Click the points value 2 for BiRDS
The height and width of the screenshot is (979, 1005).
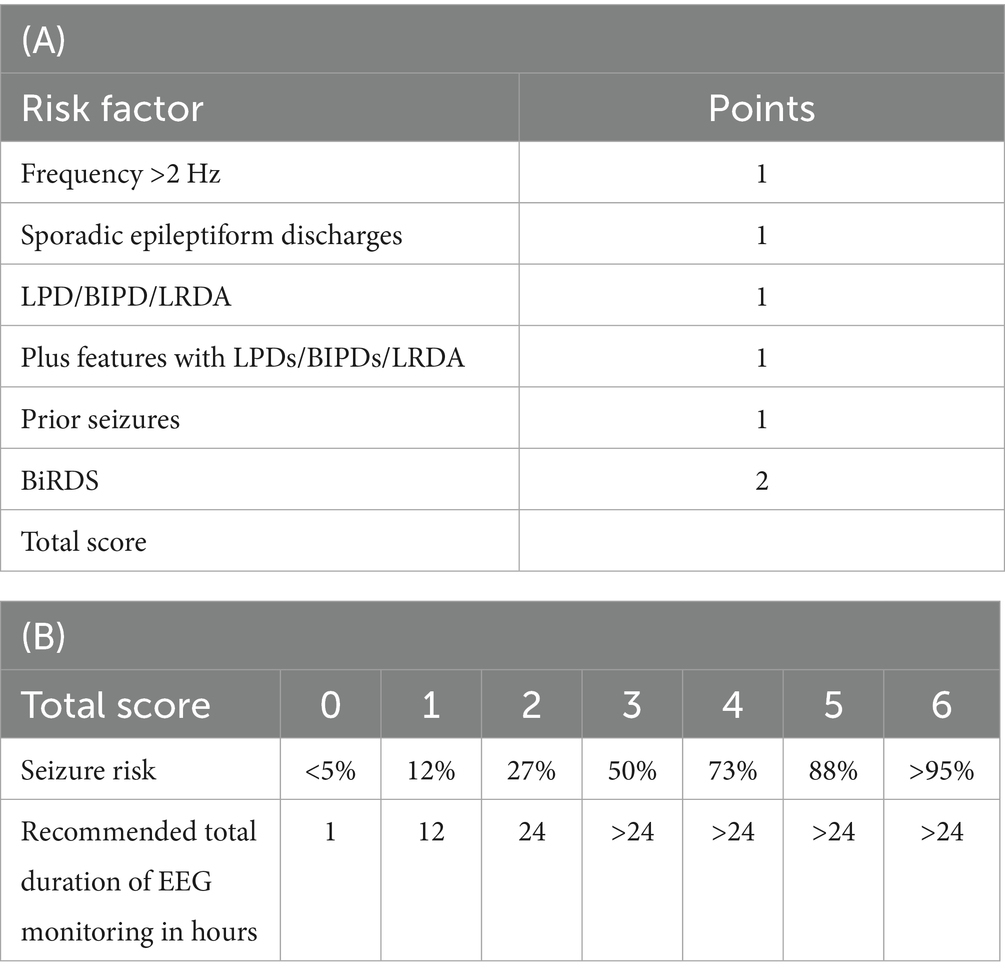tap(761, 481)
